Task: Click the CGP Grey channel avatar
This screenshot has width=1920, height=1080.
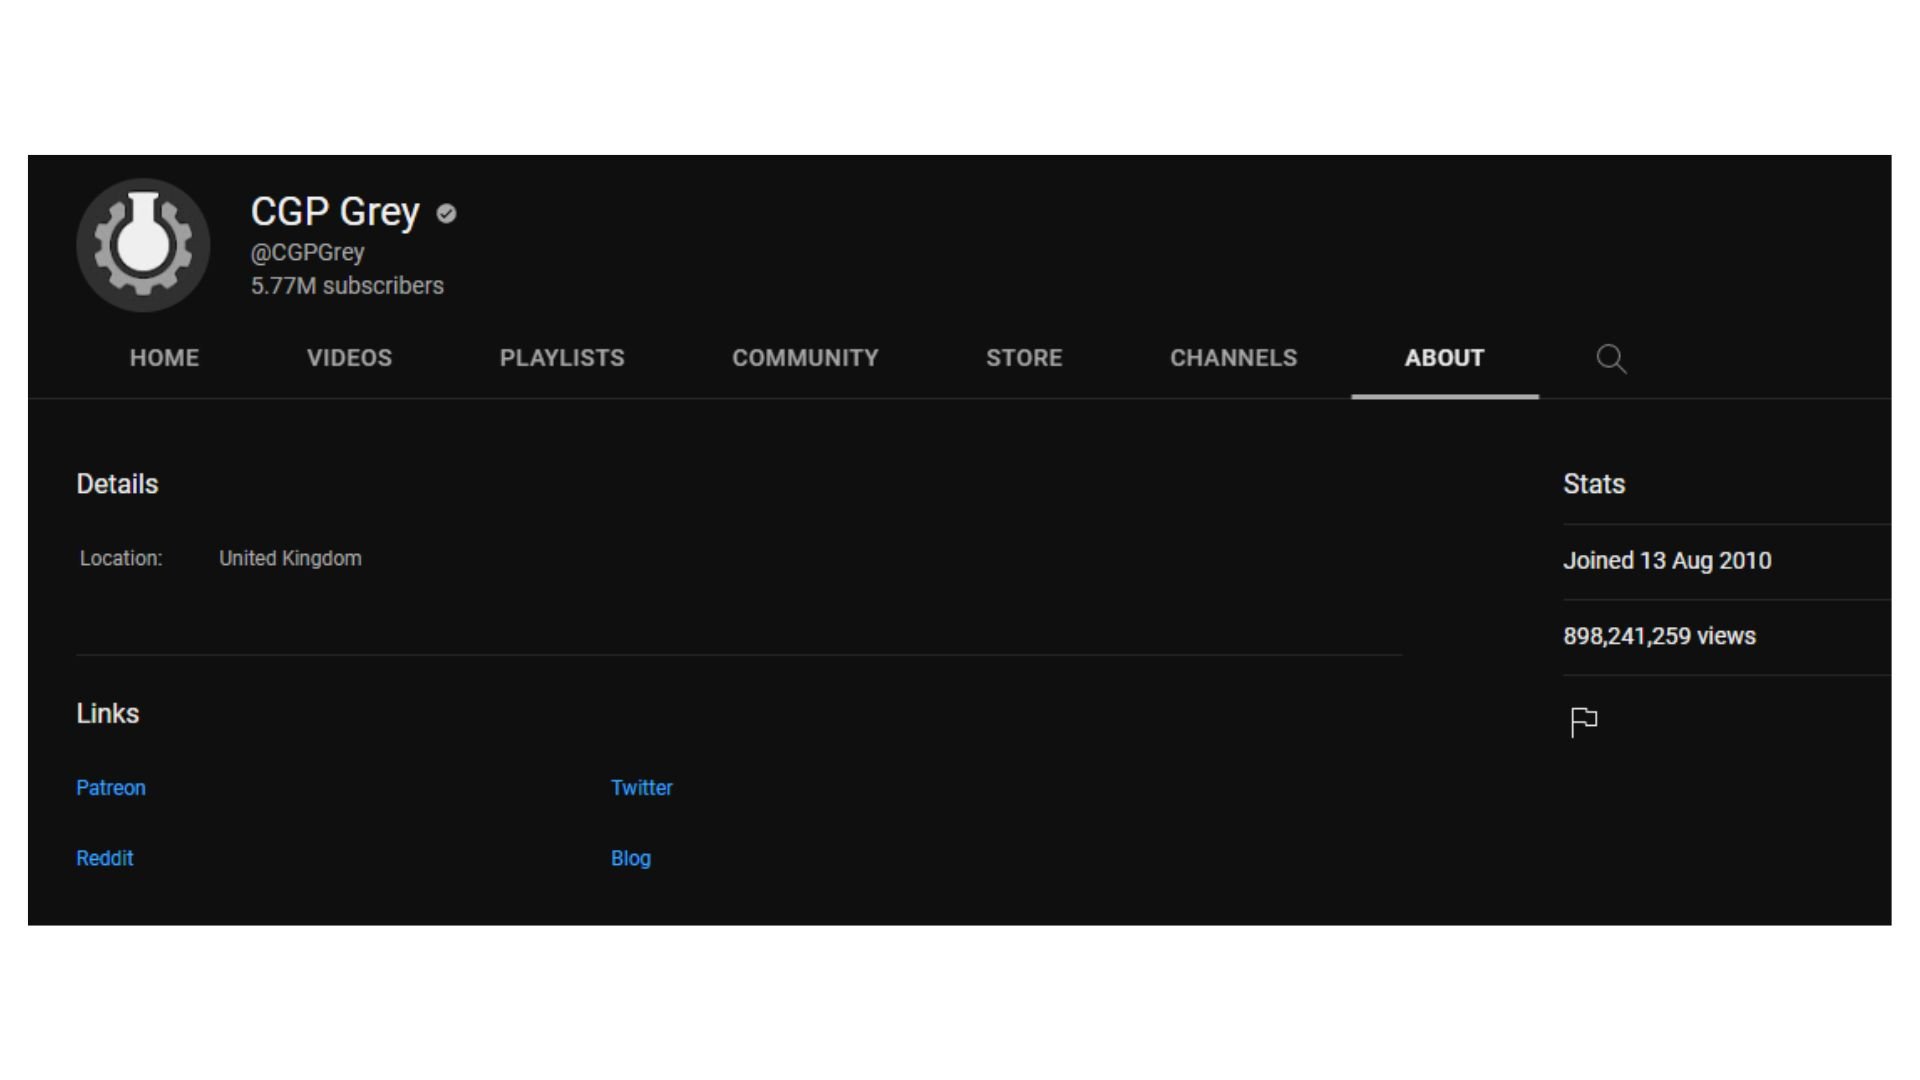Action: (143, 245)
